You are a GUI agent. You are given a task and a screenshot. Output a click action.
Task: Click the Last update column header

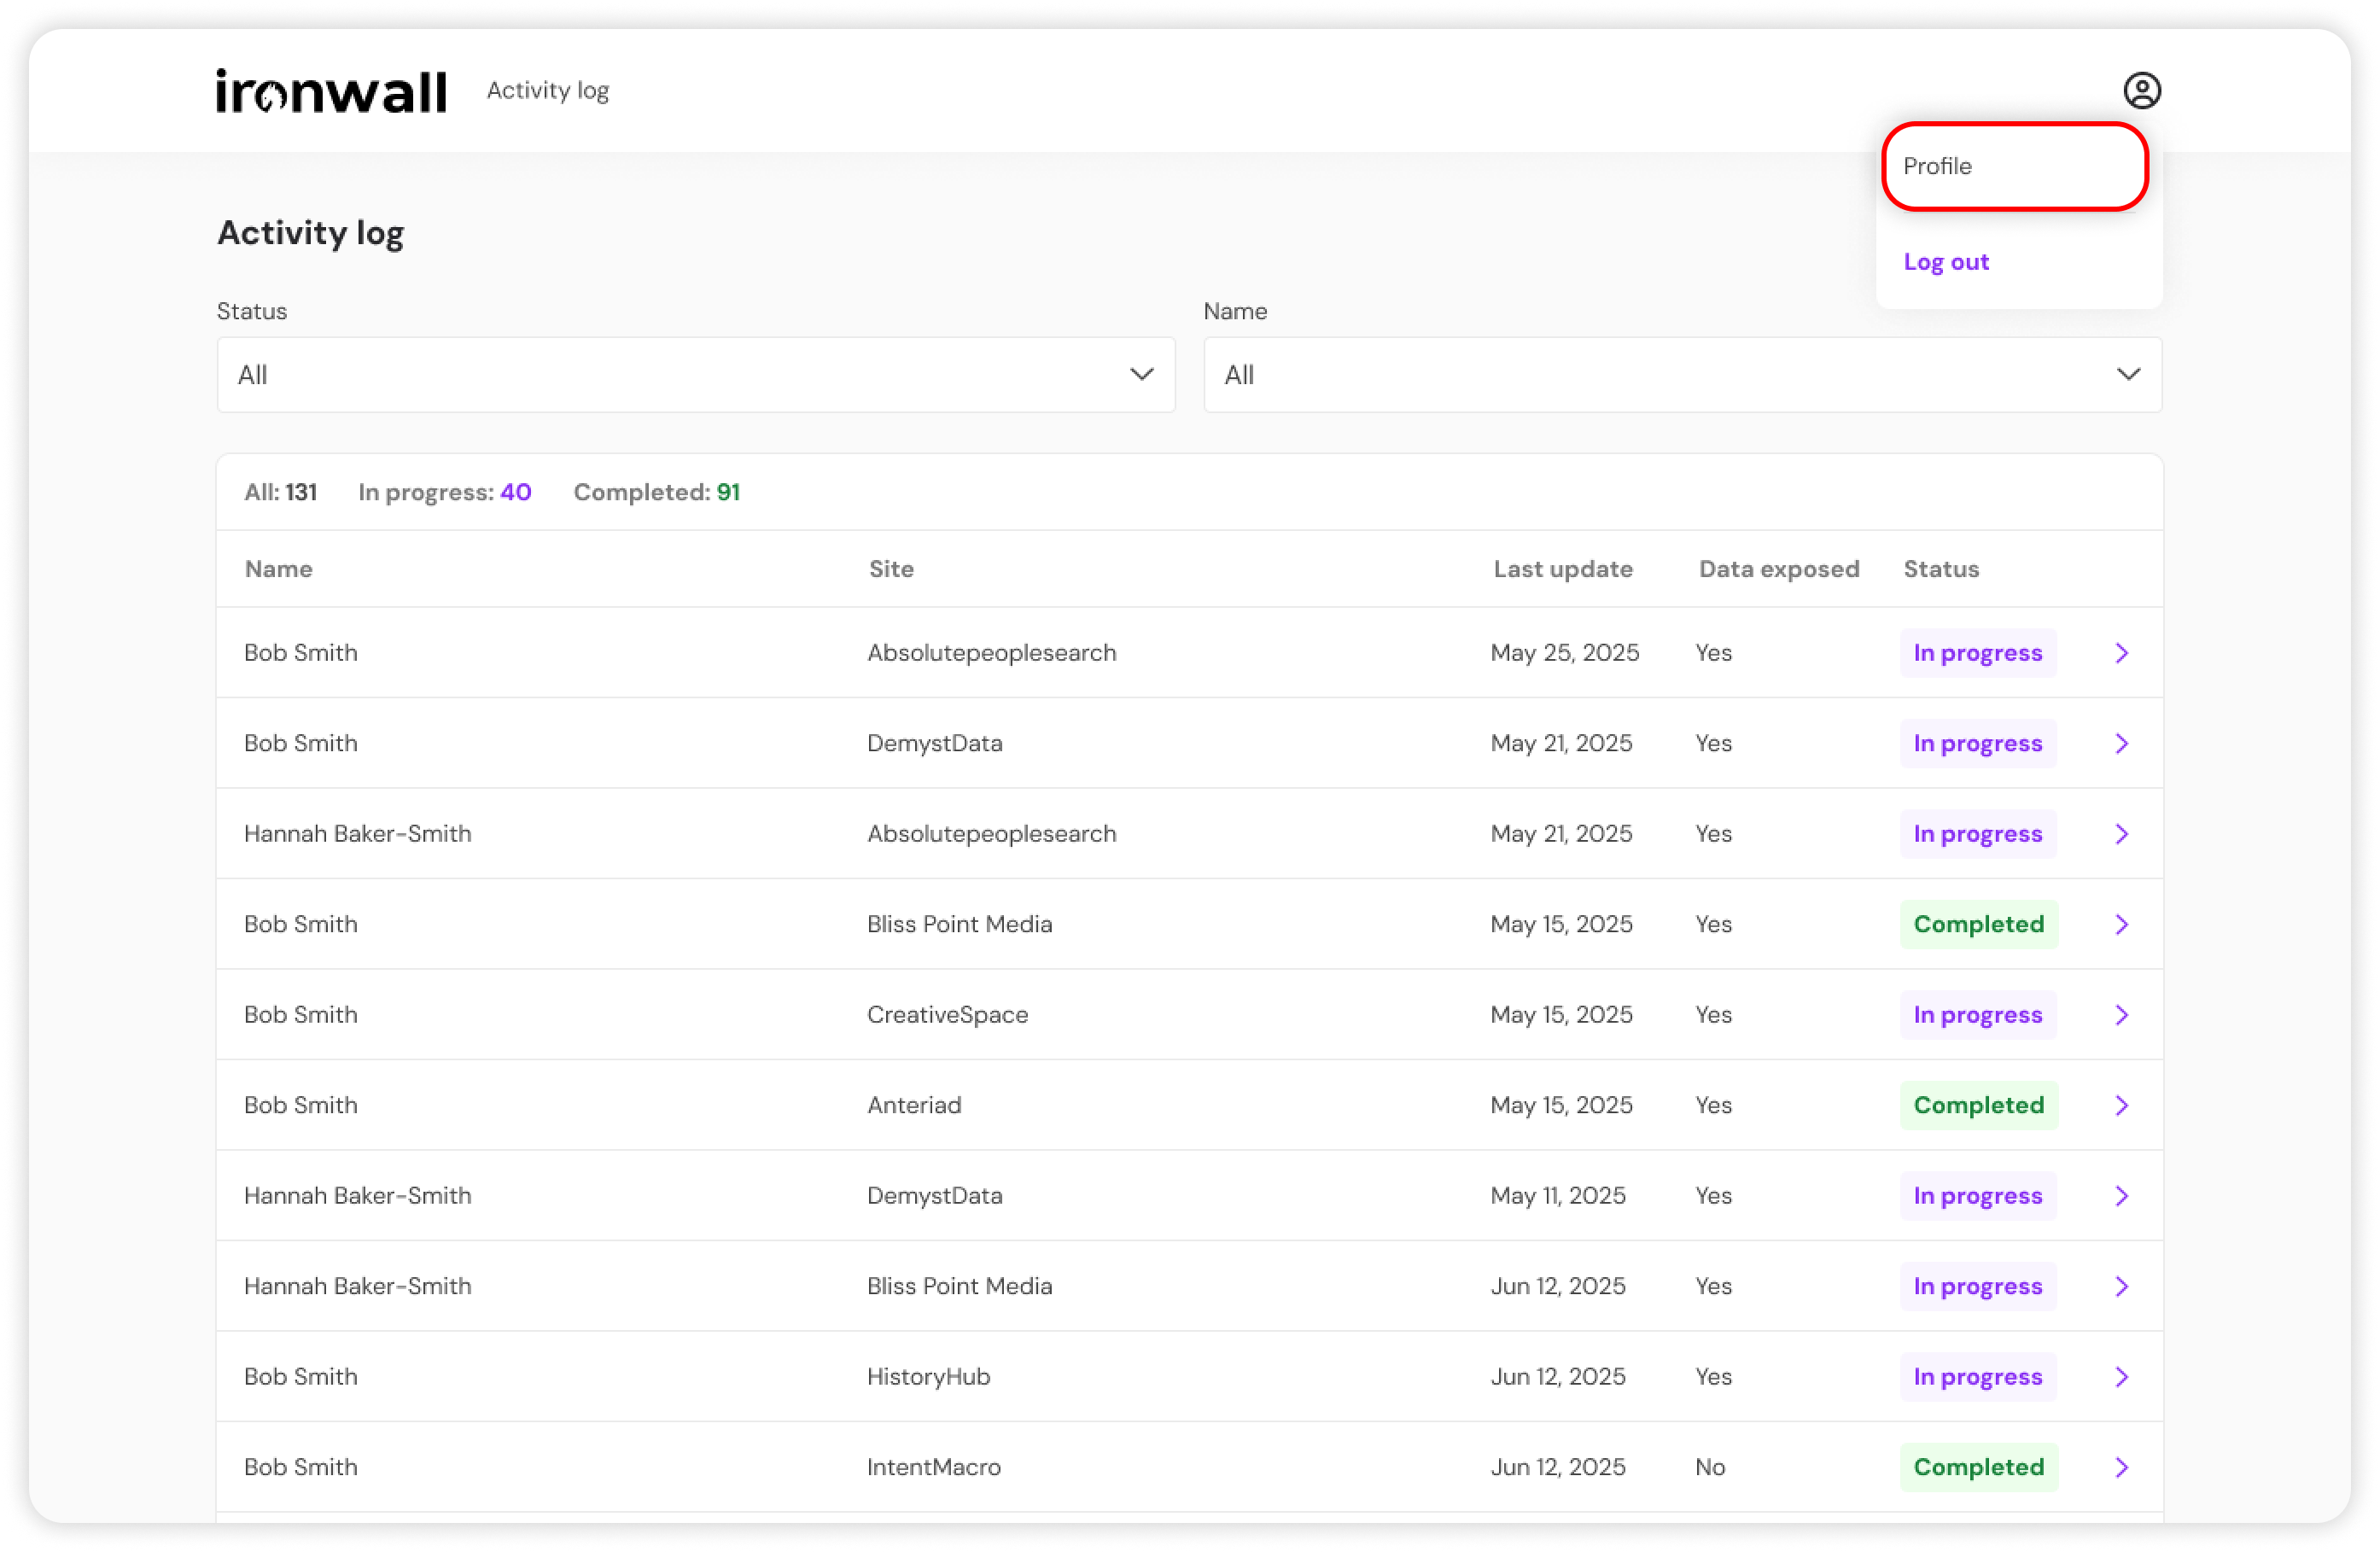click(x=1563, y=569)
